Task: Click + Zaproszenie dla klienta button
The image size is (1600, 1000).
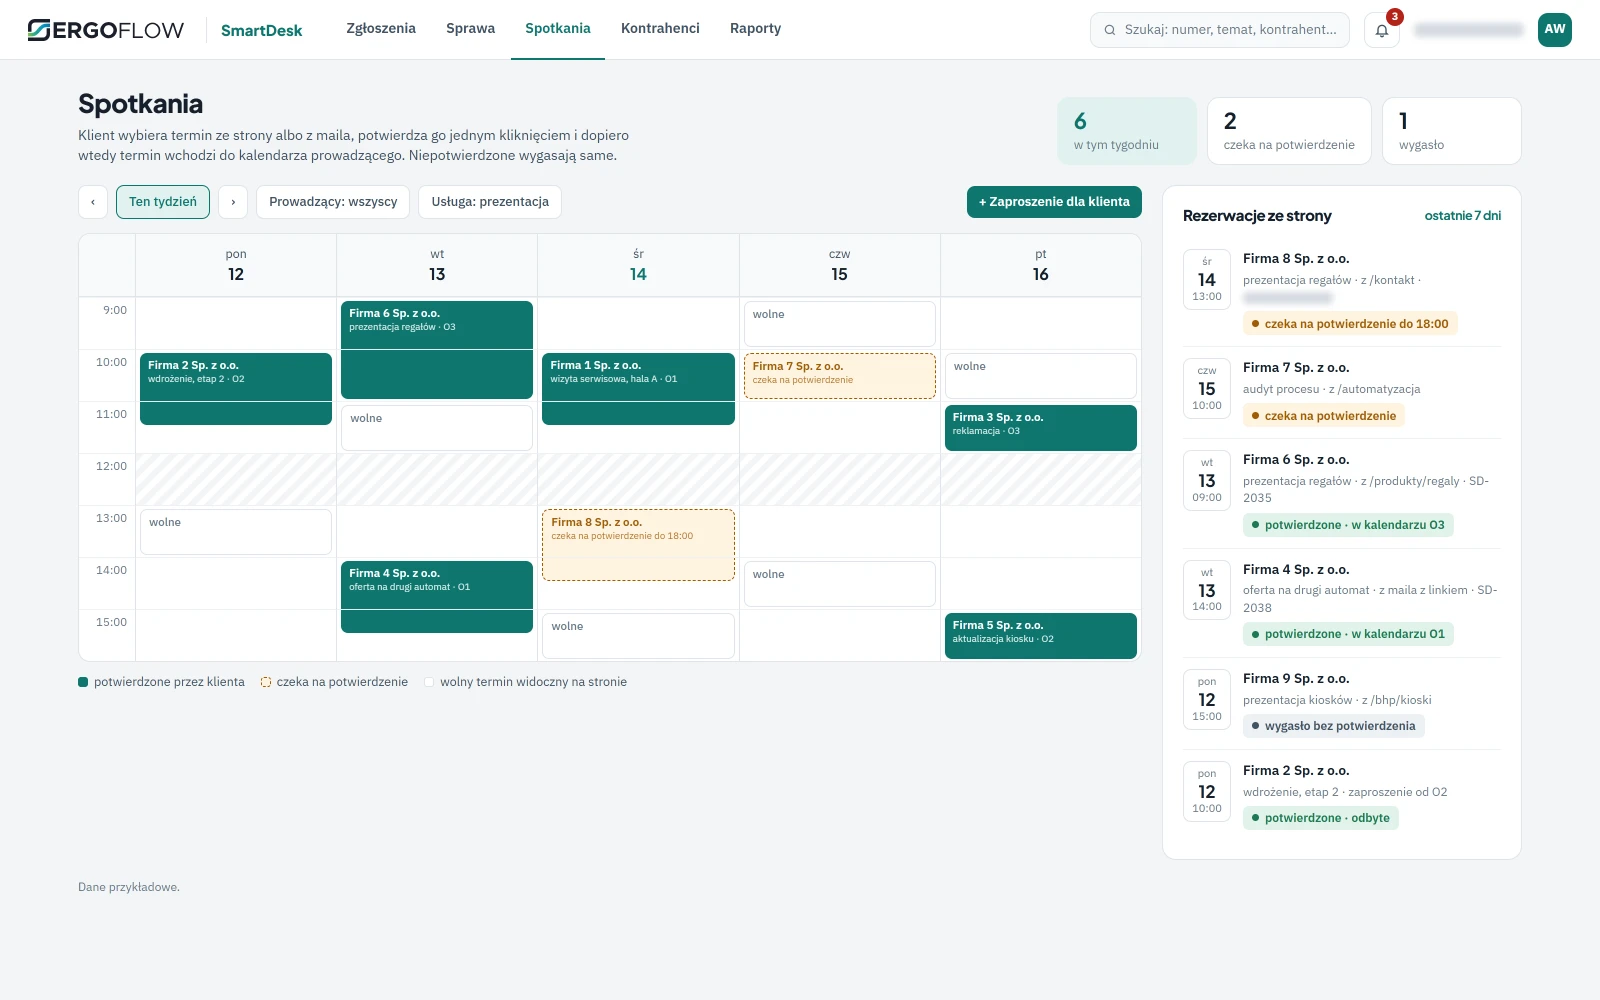Action: click(1054, 202)
